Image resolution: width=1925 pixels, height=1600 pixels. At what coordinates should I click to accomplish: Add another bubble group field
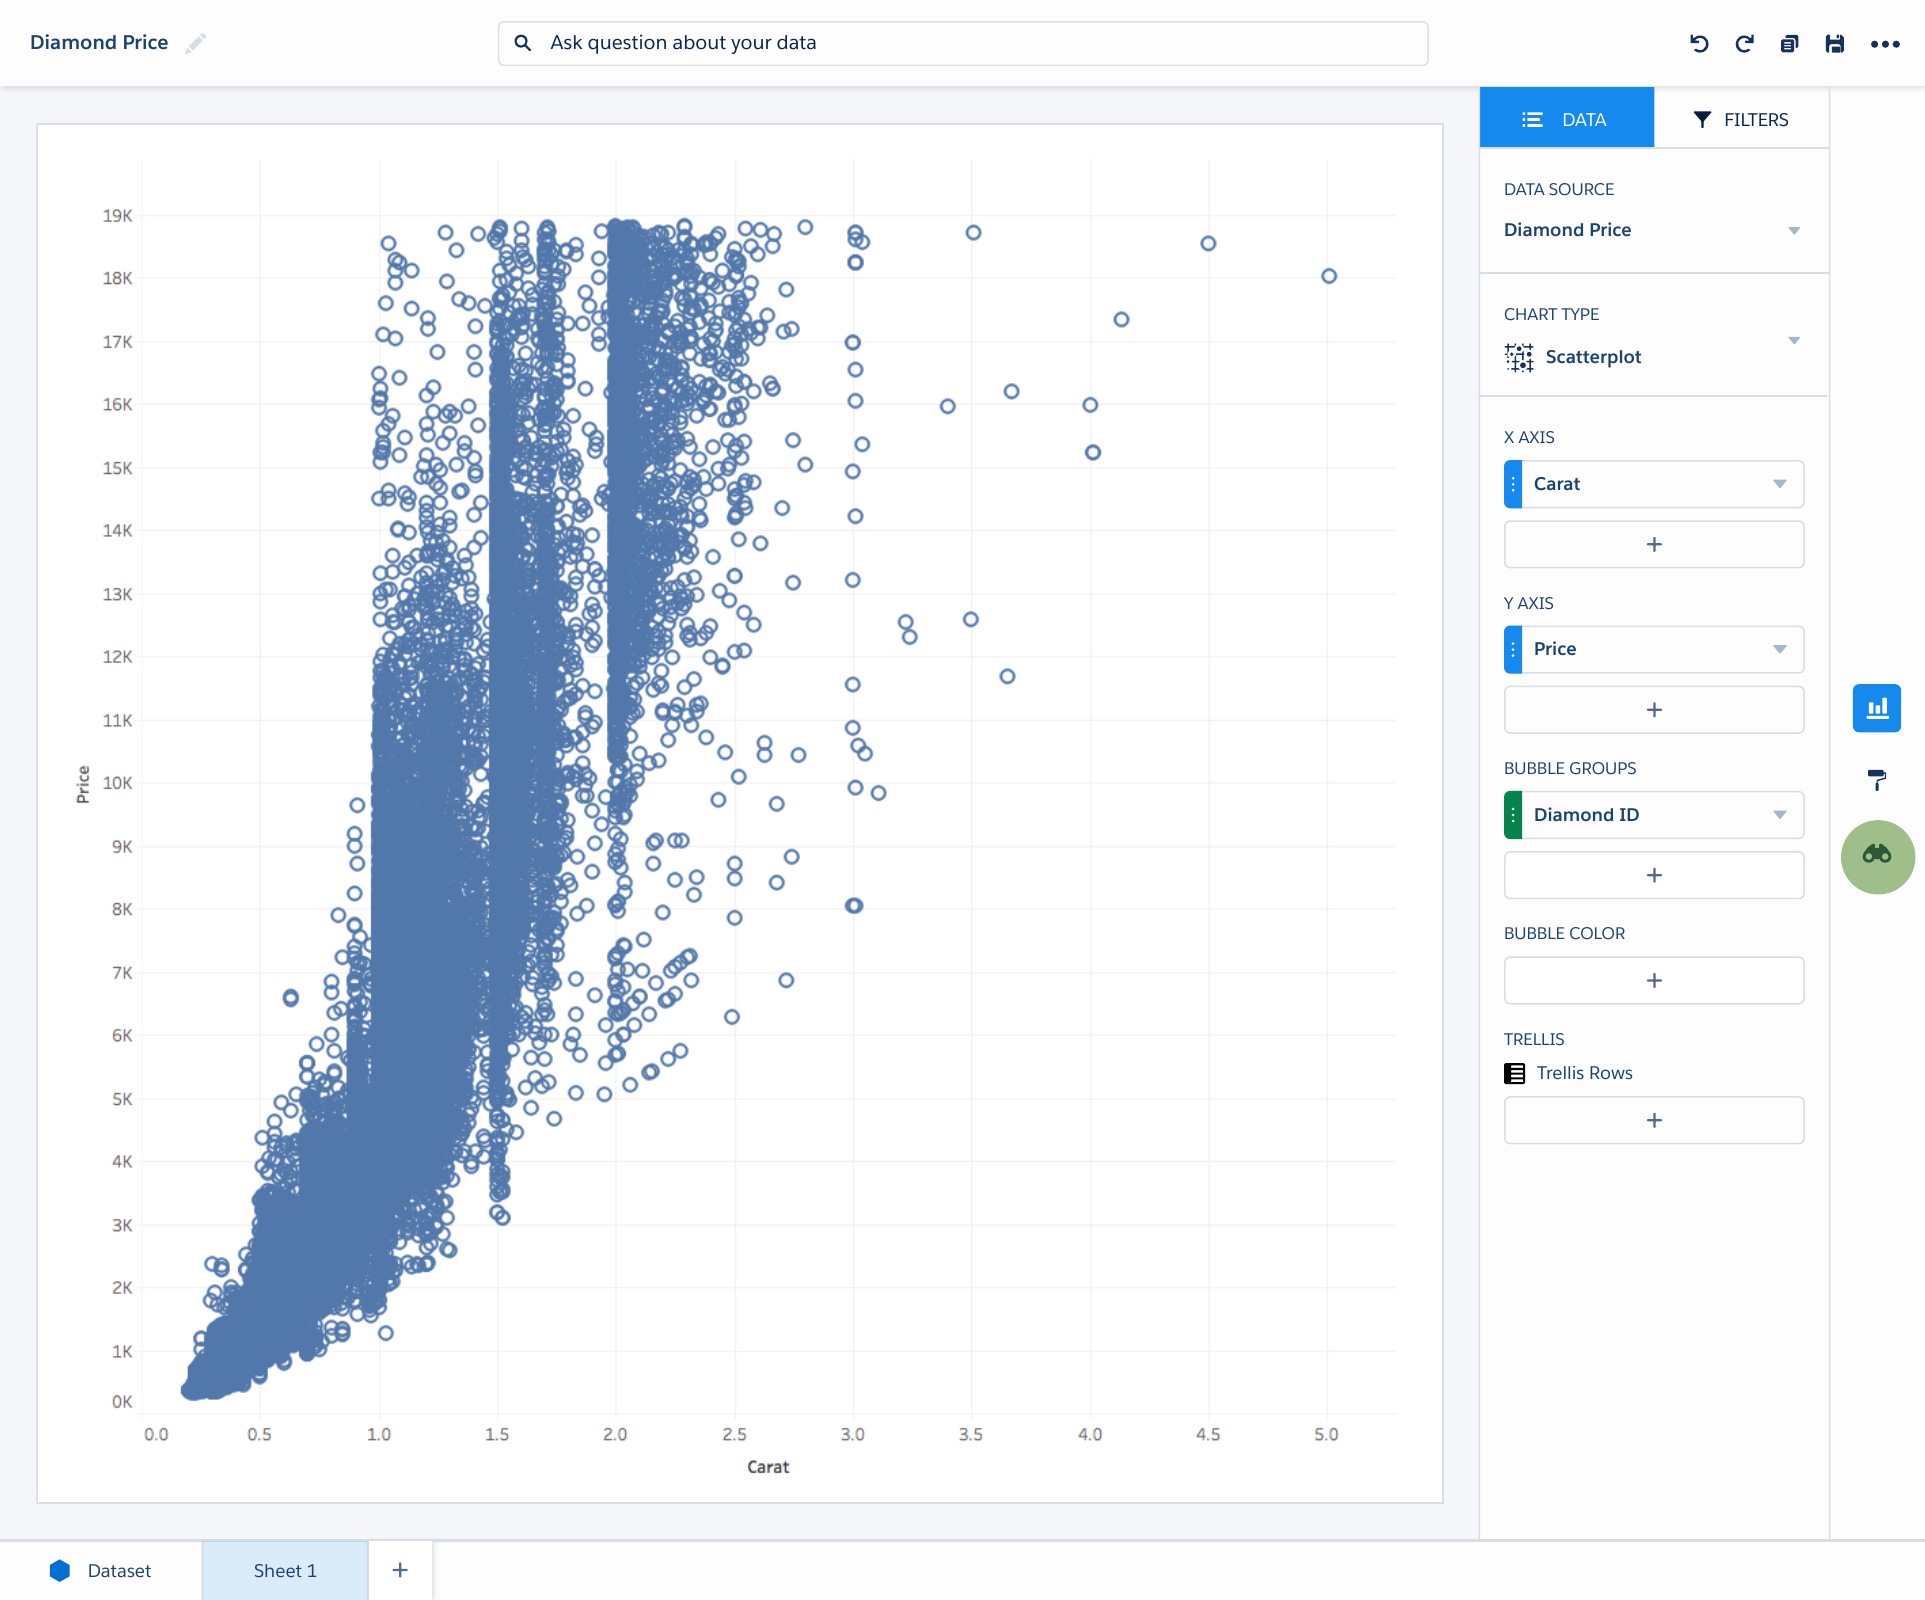[1654, 875]
